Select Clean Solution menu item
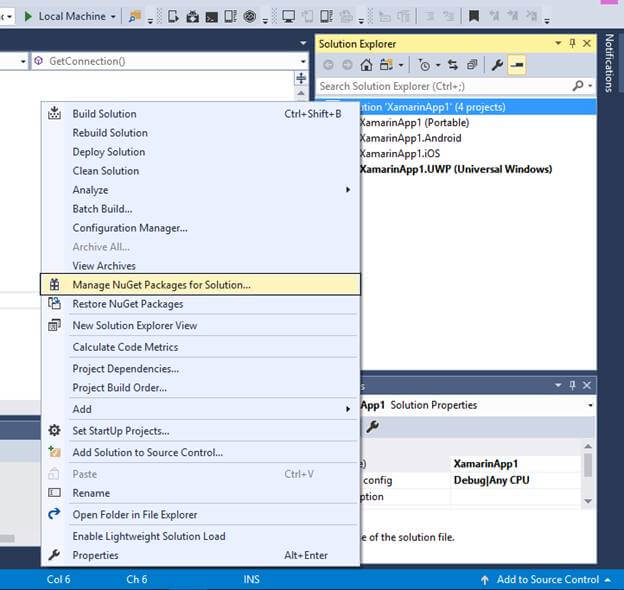The height and width of the screenshot is (590, 624). click(201, 171)
